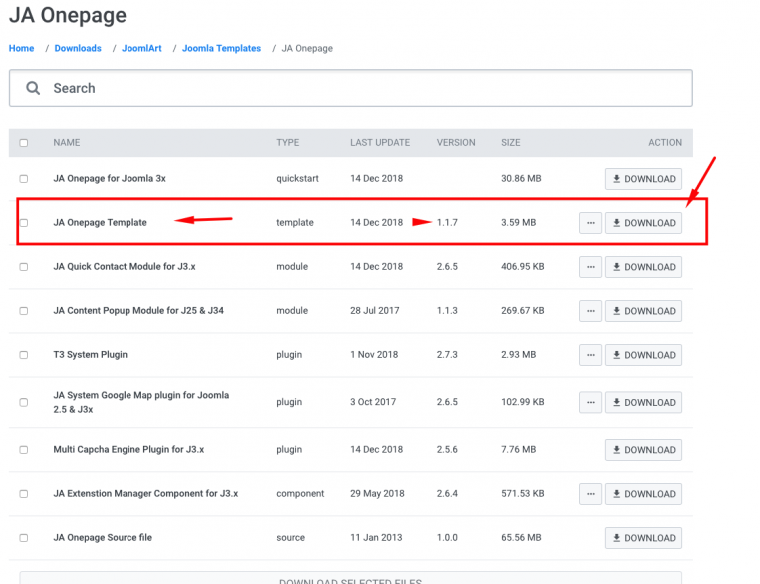
Task: Go to Home breadcrumb link
Action: 21,48
